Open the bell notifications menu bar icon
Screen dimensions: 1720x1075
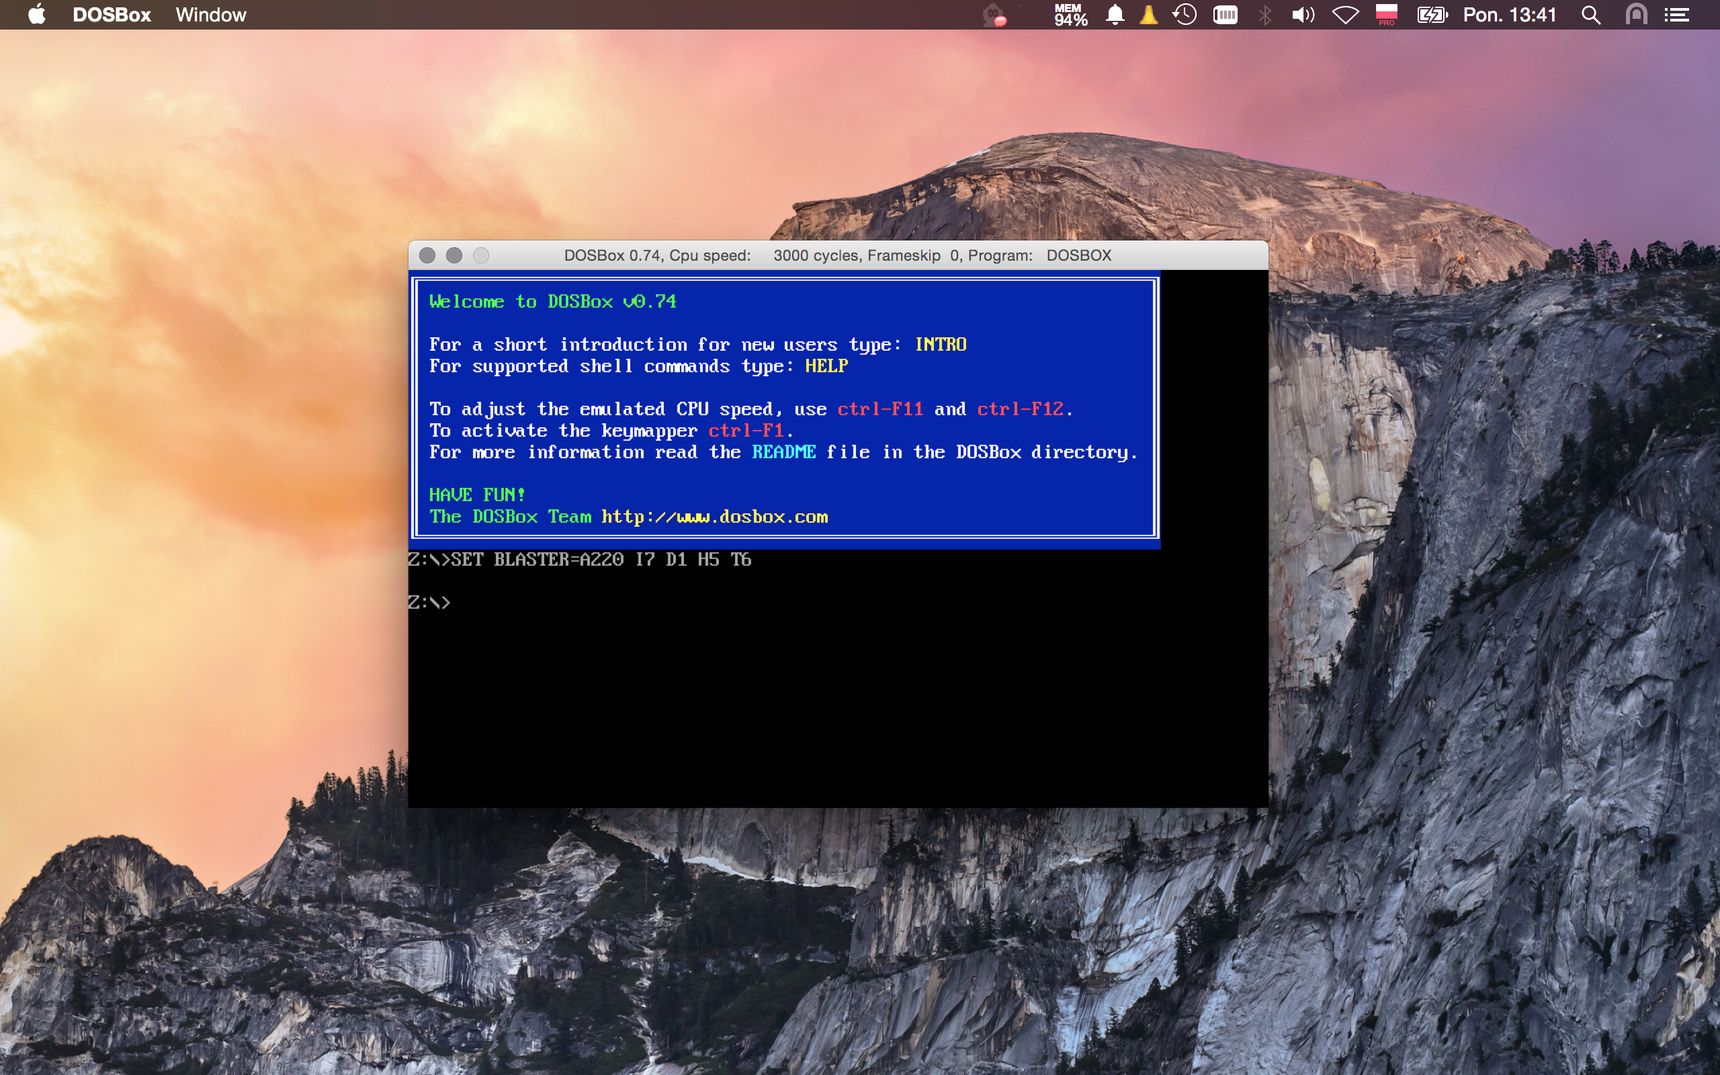coord(1115,14)
